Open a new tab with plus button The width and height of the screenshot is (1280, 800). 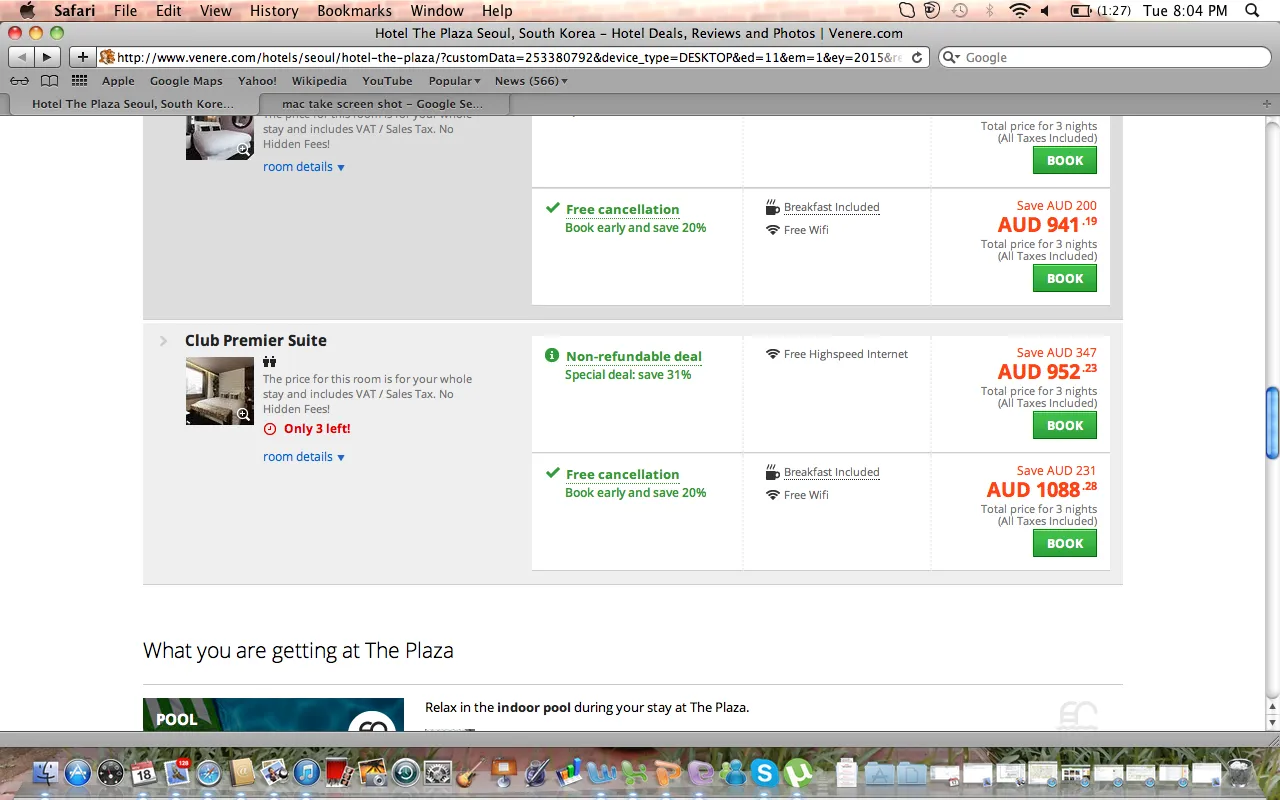(1268, 103)
